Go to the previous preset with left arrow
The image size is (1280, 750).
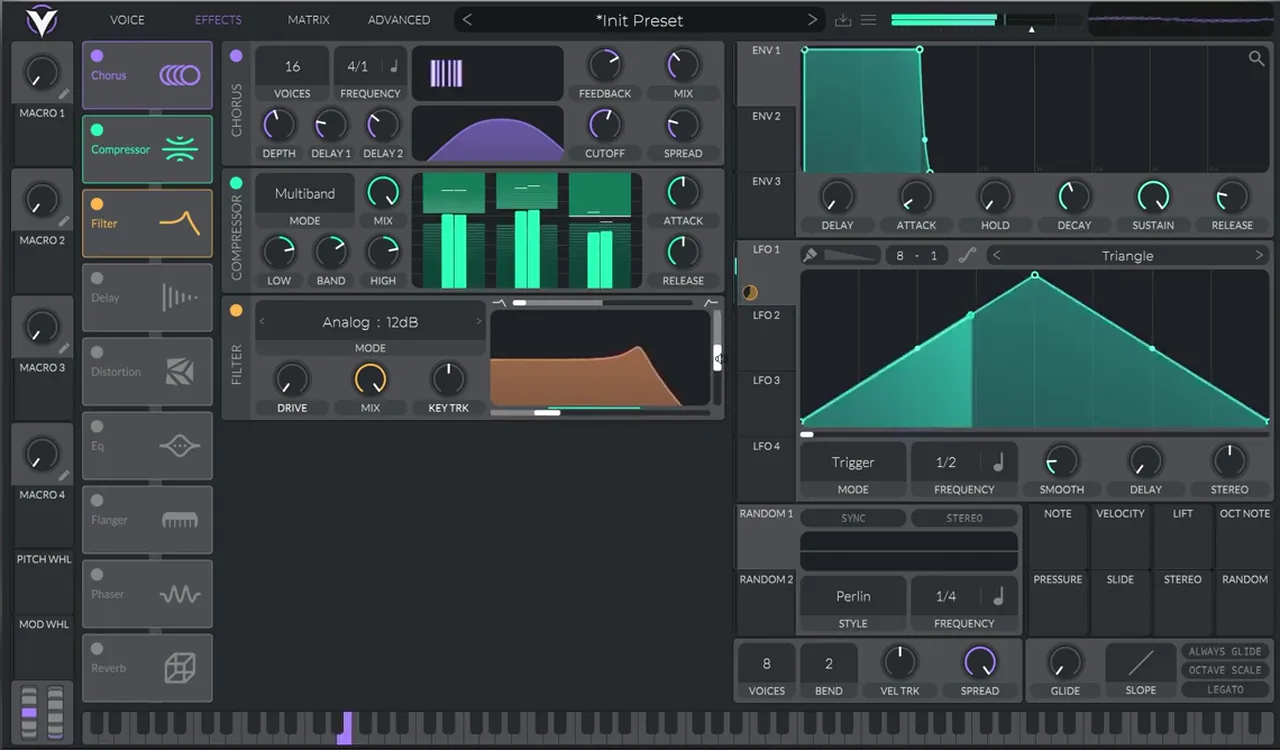(x=467, y=20)
